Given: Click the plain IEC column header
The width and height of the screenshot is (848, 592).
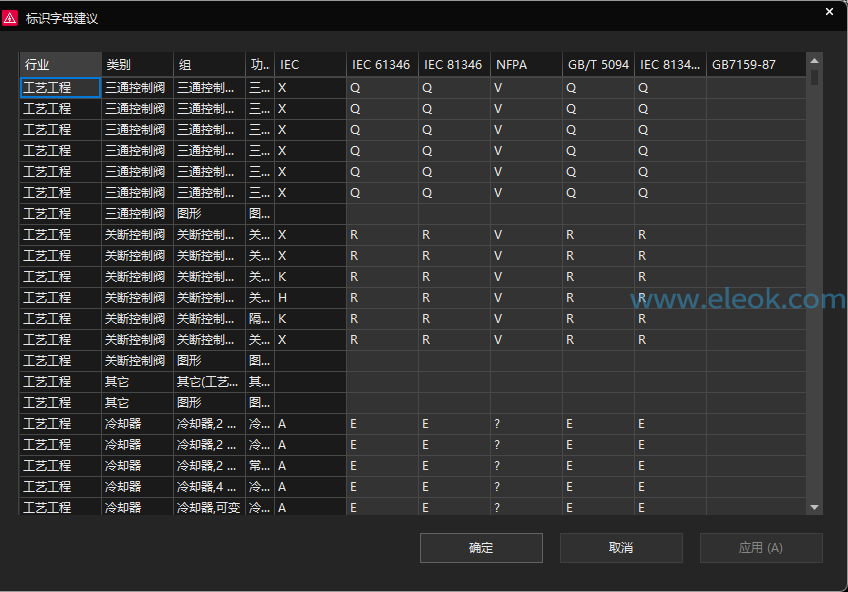Looking at the screenshot, I should [310, 65].
